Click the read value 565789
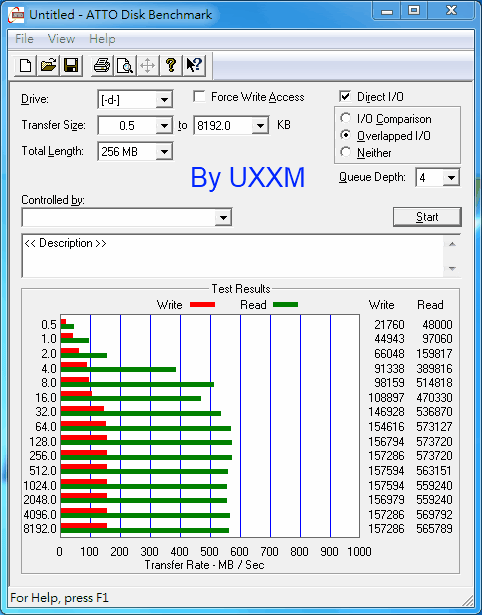 coord(434,529)
